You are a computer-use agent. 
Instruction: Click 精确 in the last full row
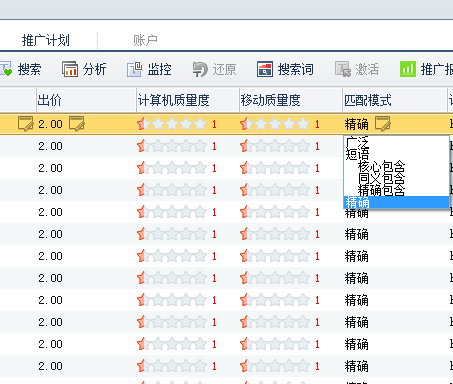[357, 366]
